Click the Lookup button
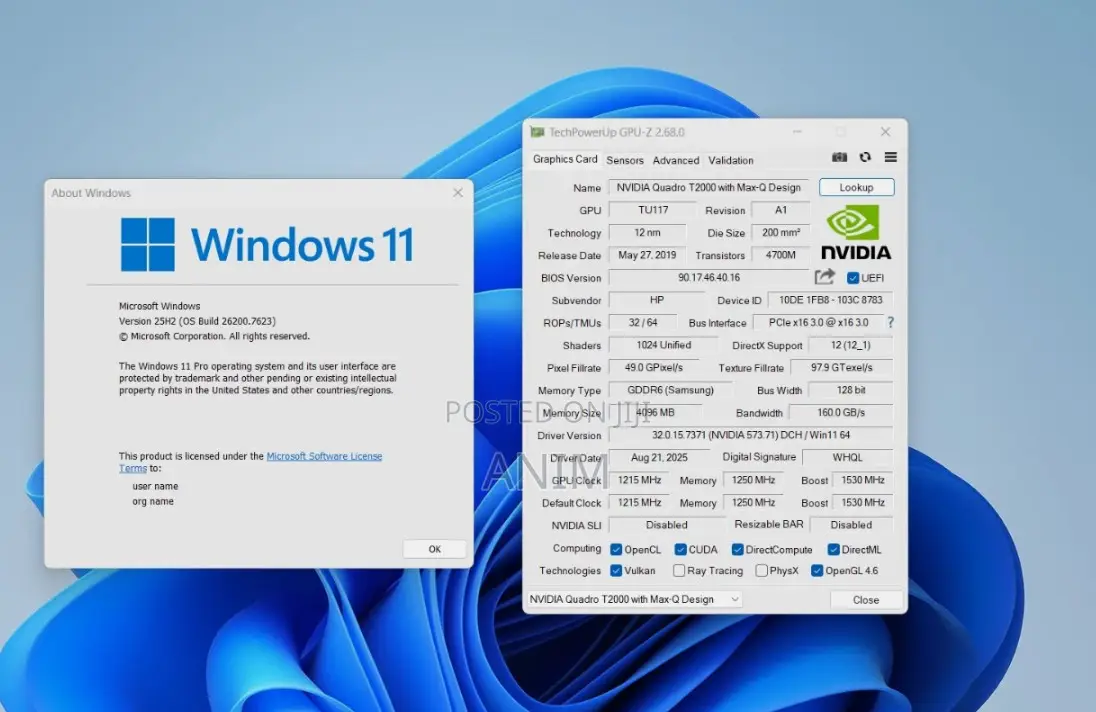Screen dimensions: 1096x712 coord(856,187)
